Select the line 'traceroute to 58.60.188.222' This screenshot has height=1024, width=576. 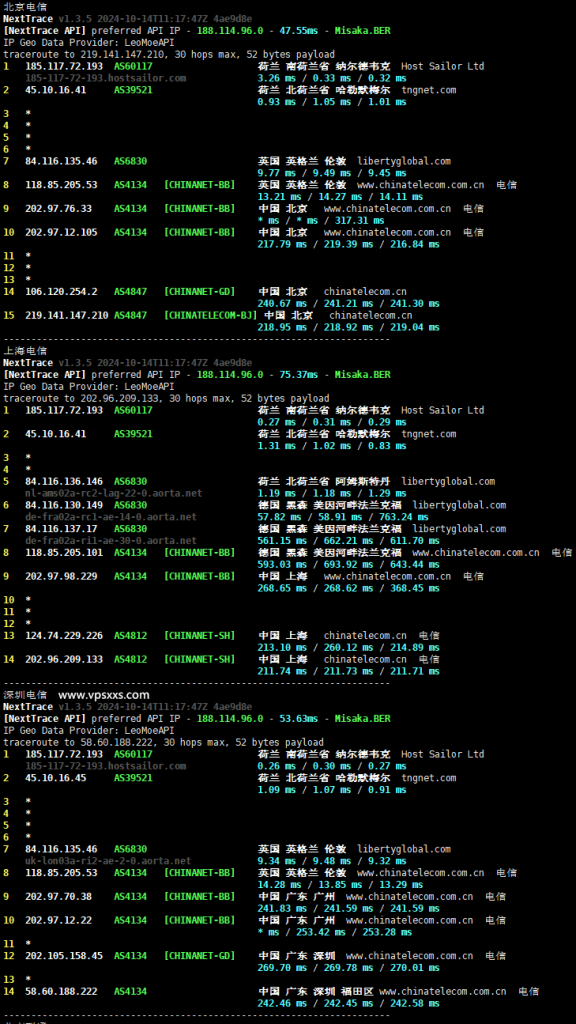[163, 743]
